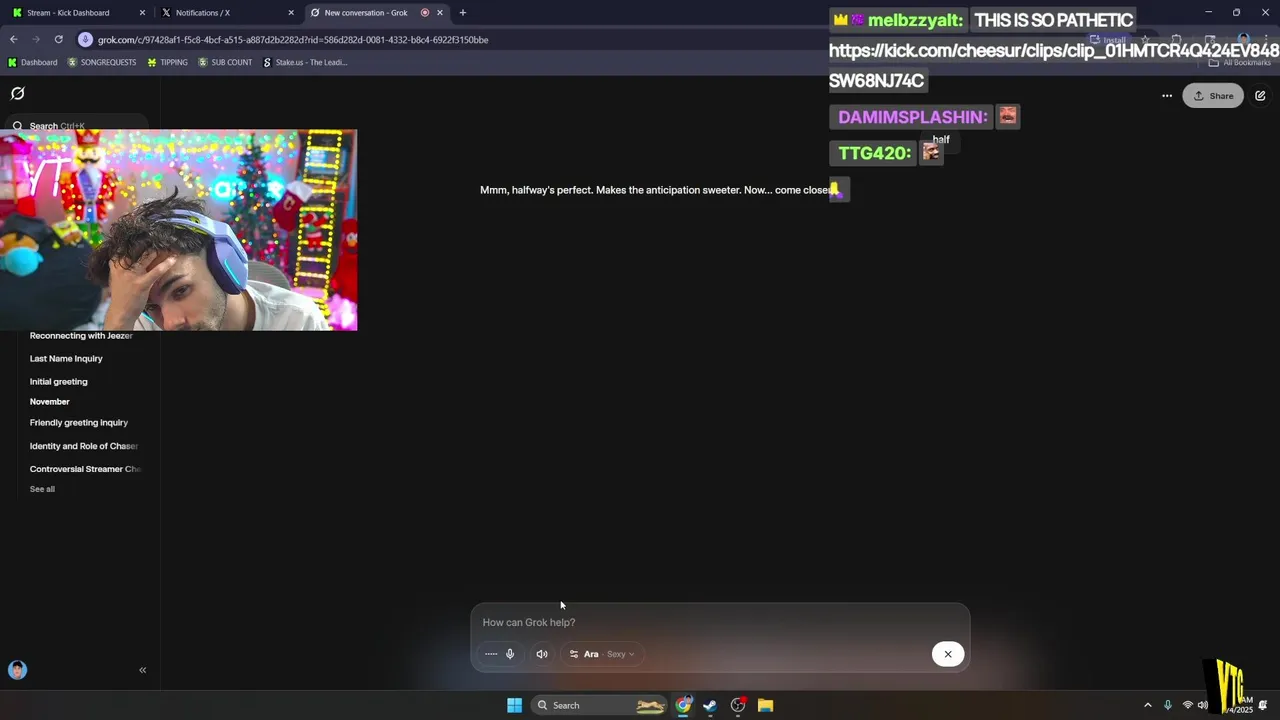
Task: Open the 'Reconnecting with Jeezer' conversation
Action: click(81, 336)
